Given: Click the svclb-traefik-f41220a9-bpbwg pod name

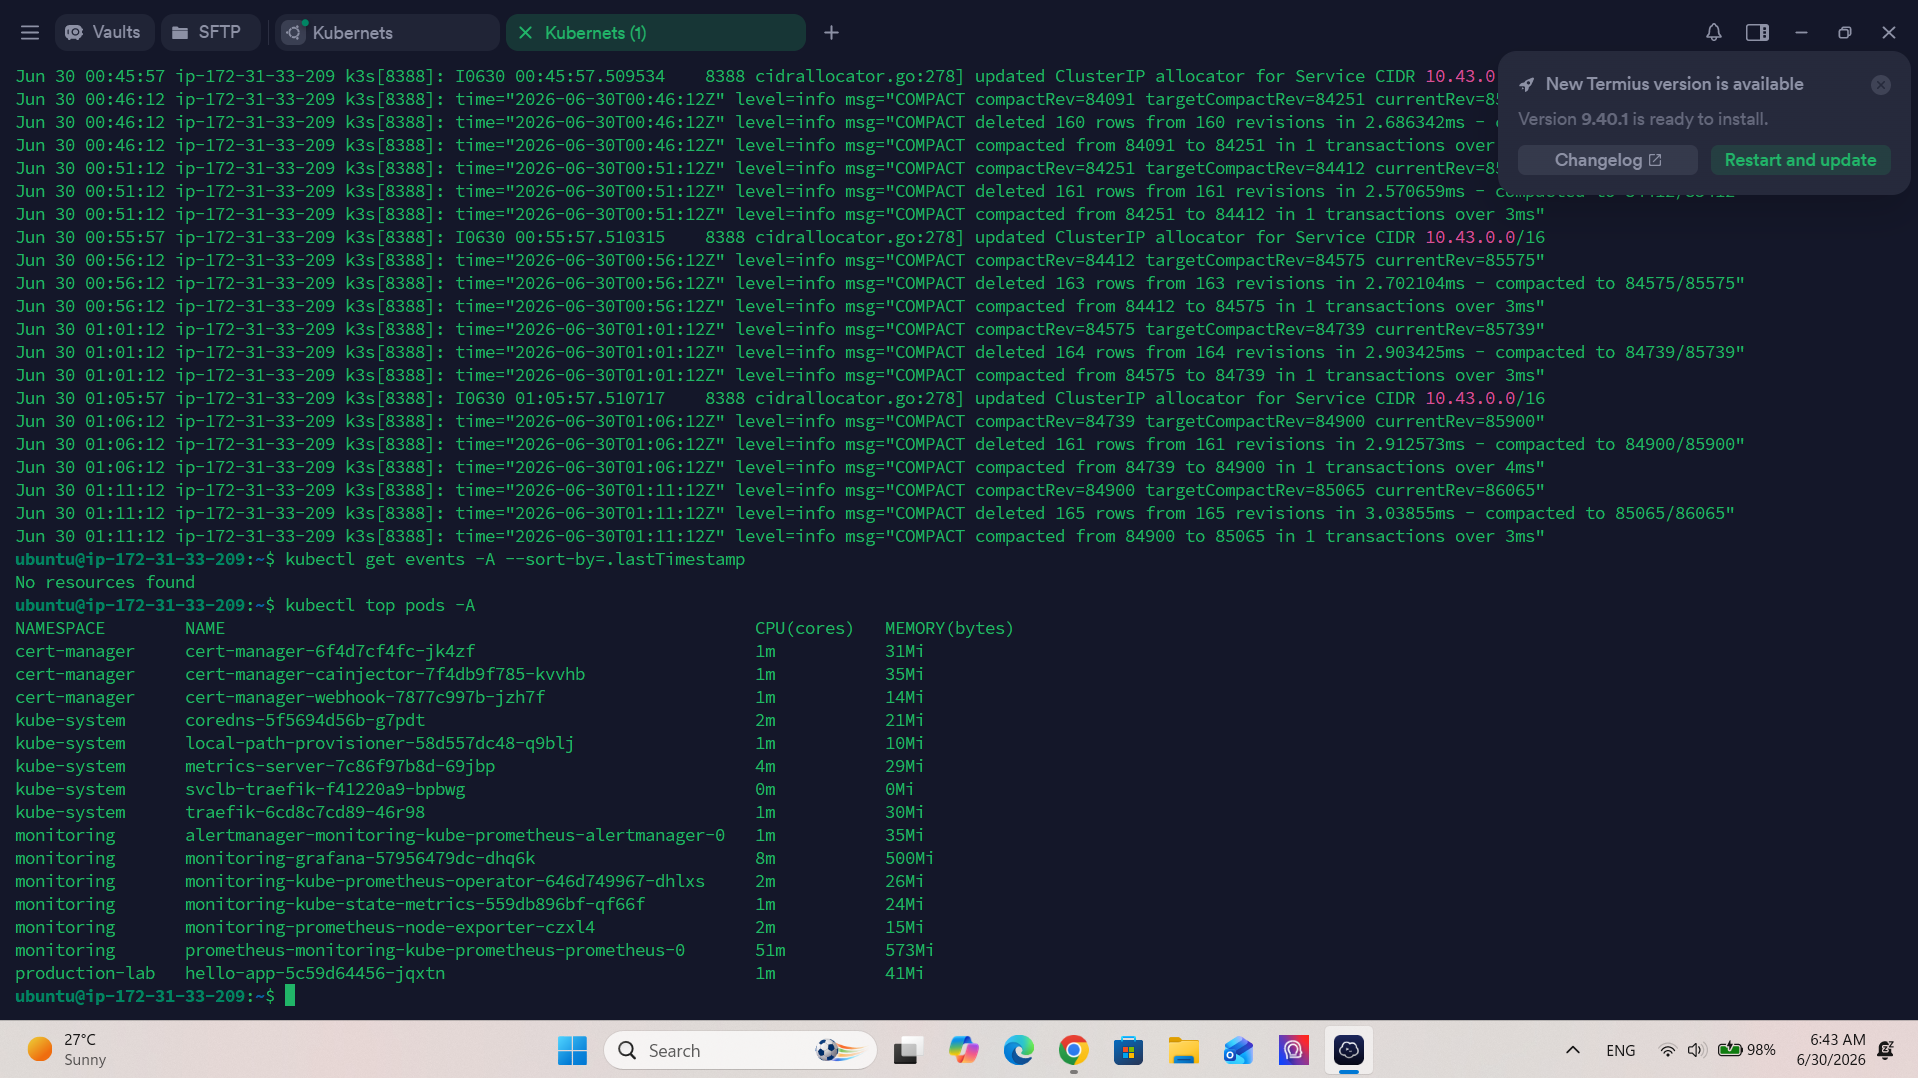Looking at the screenshot, I should (x=325, y=789).
